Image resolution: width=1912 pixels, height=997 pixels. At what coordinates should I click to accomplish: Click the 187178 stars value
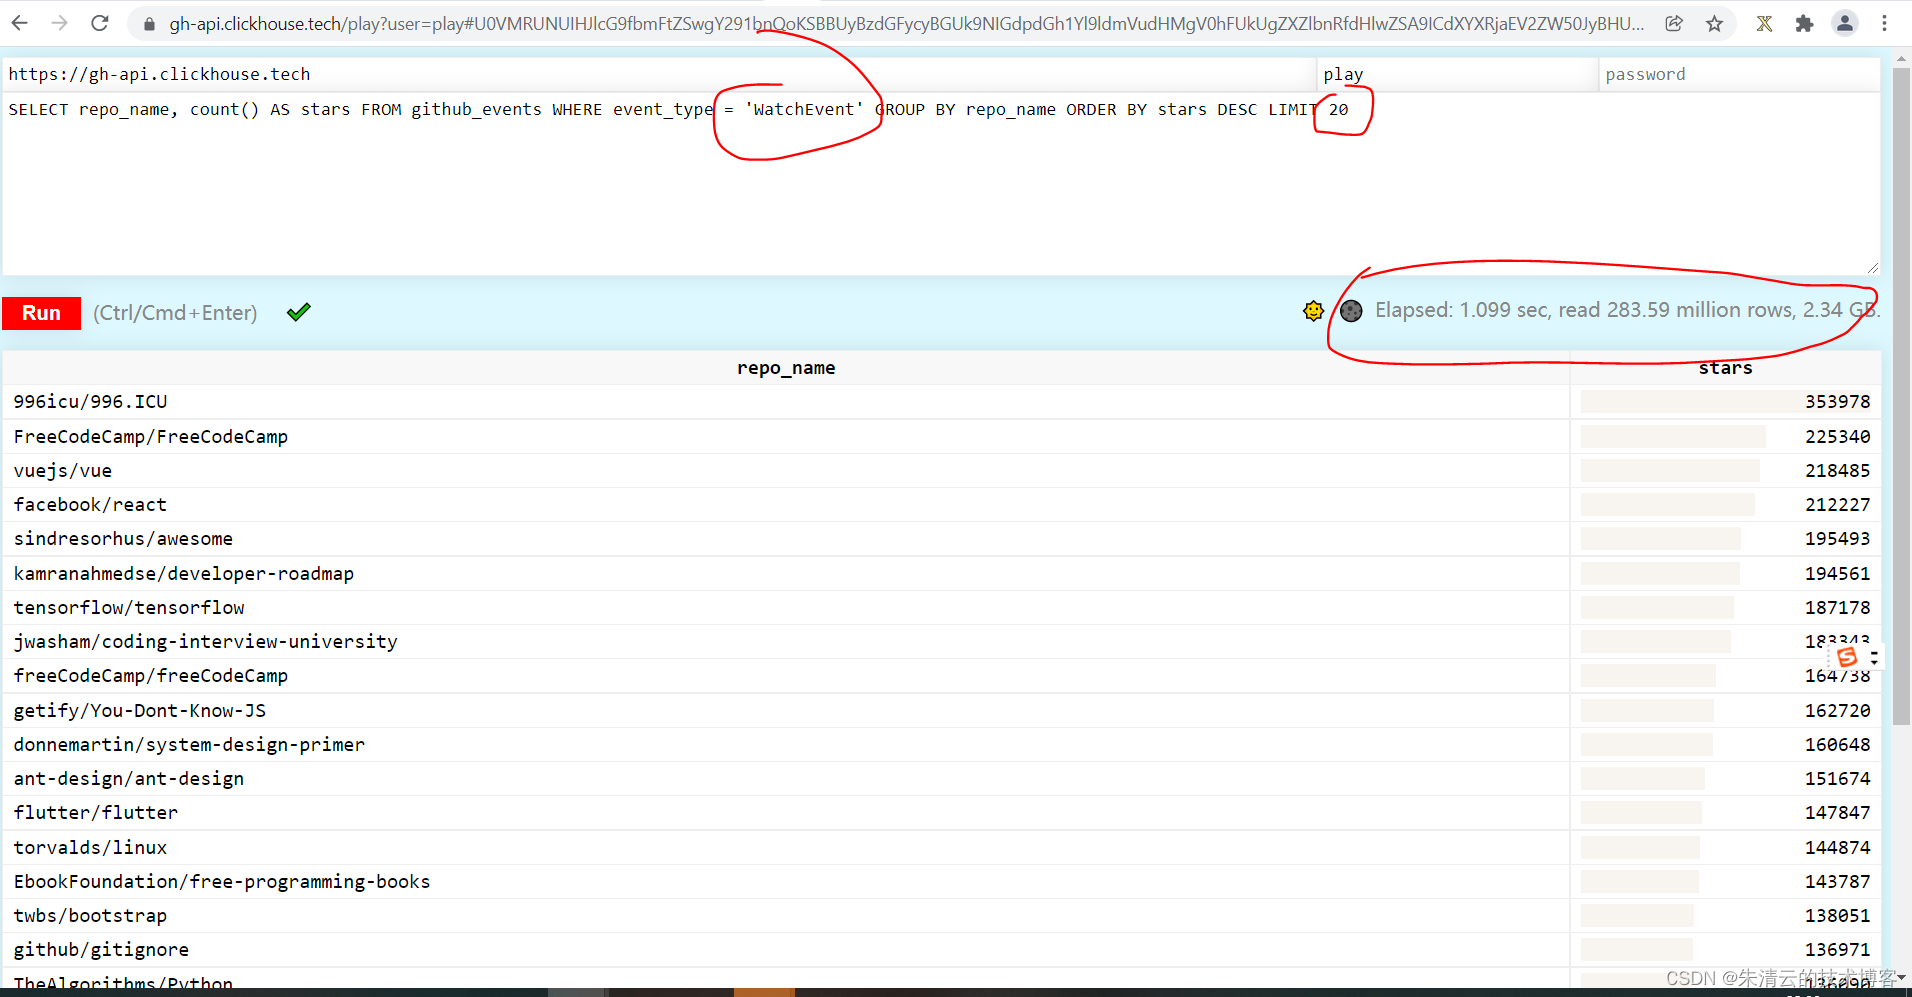[1837, 608]
